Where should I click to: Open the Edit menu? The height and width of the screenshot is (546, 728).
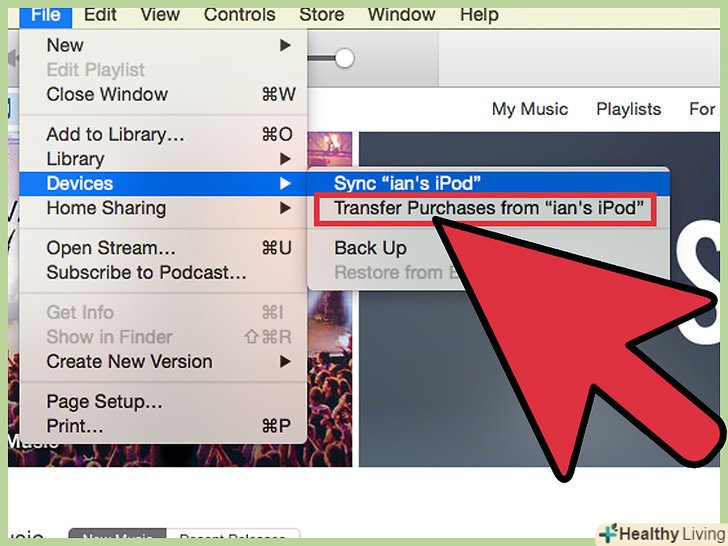coord(100,15)
